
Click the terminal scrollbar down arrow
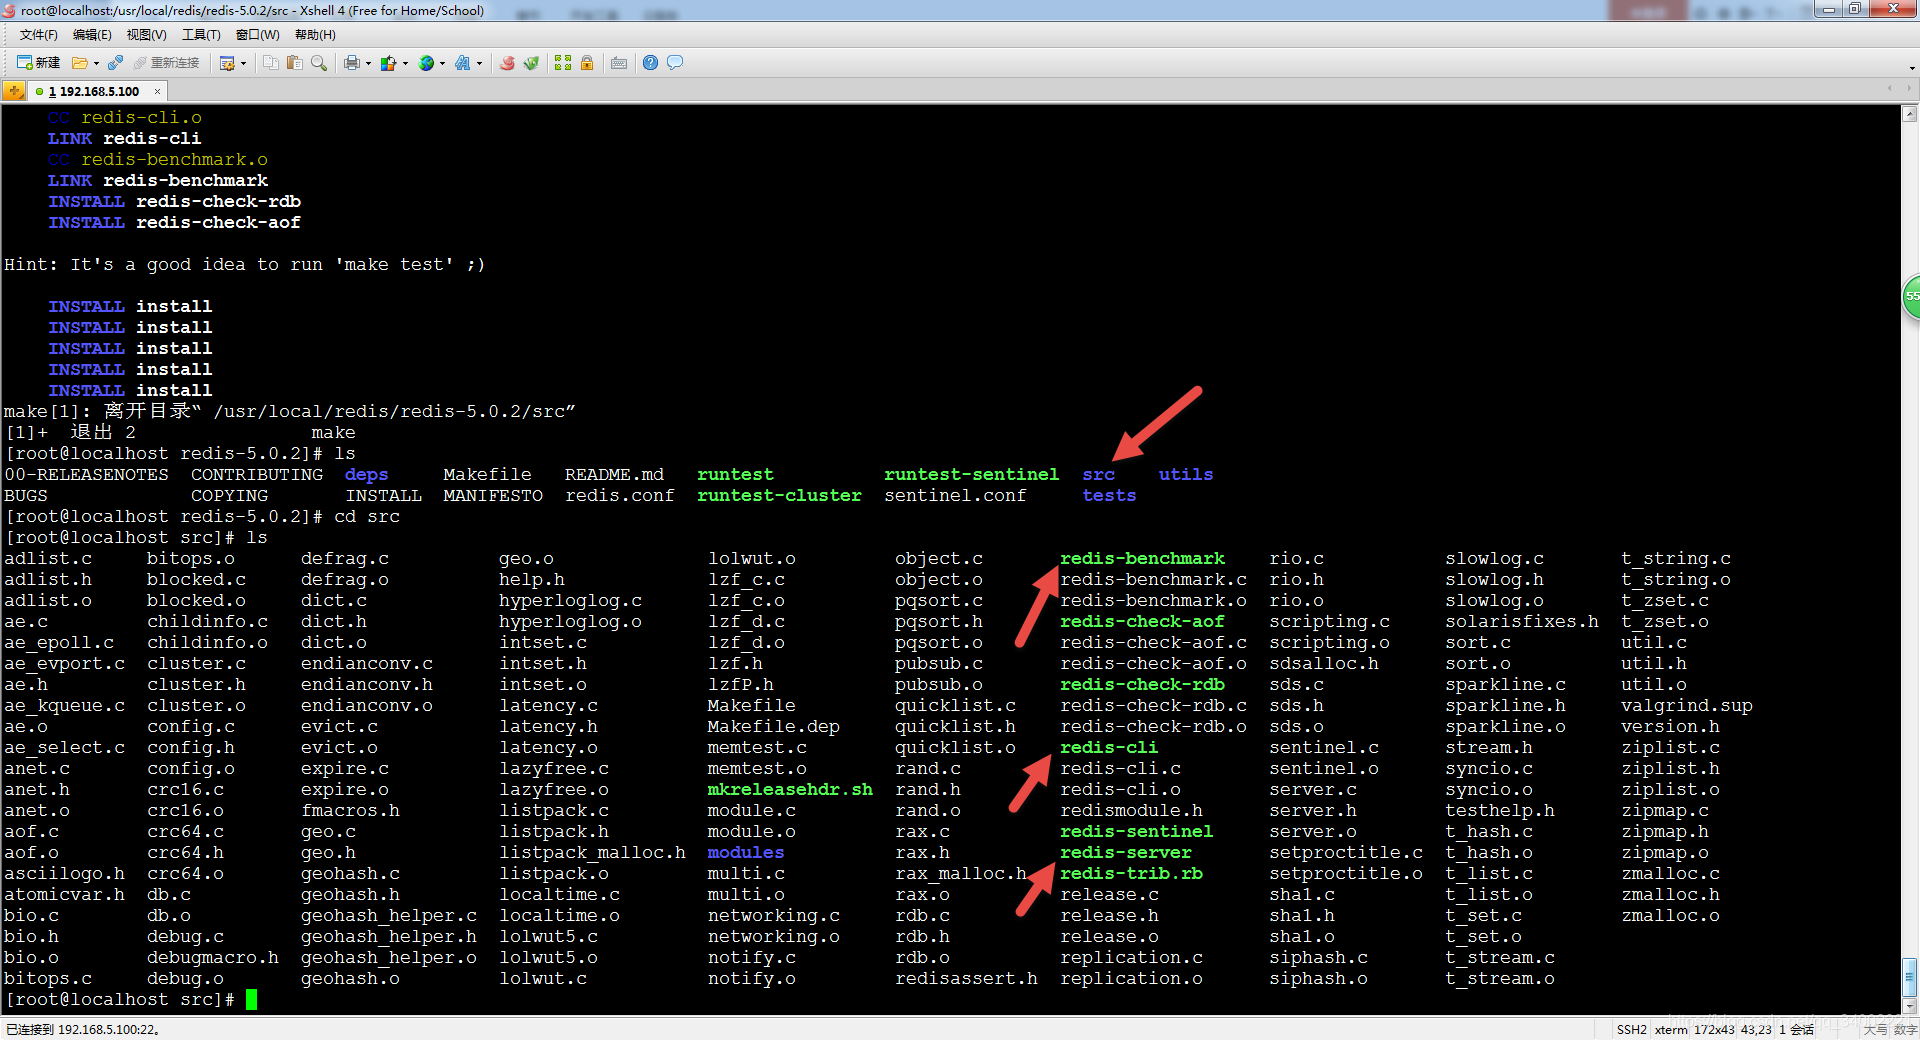click(1909, 1007)
